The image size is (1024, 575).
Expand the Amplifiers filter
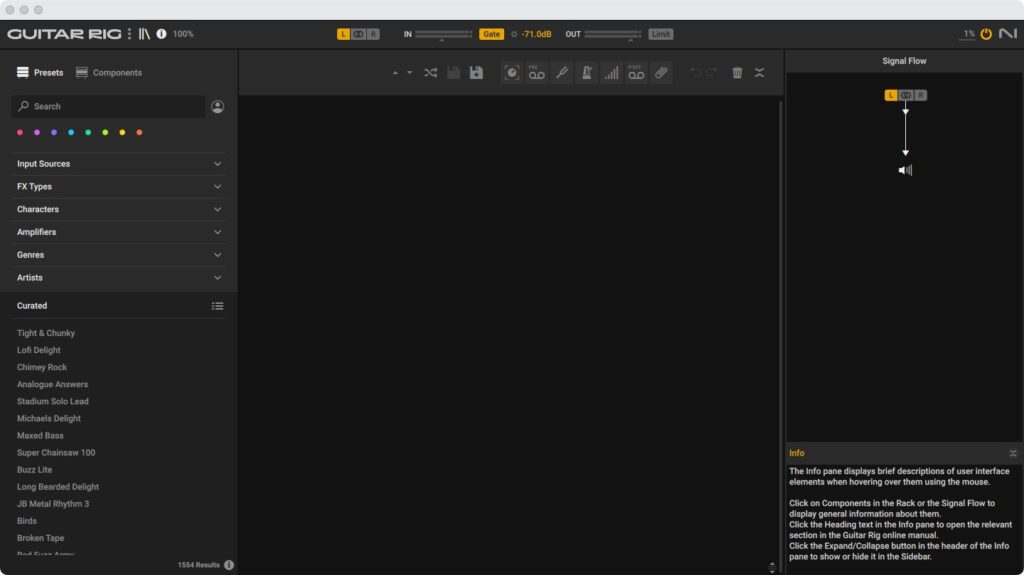(x=119, y=233)
